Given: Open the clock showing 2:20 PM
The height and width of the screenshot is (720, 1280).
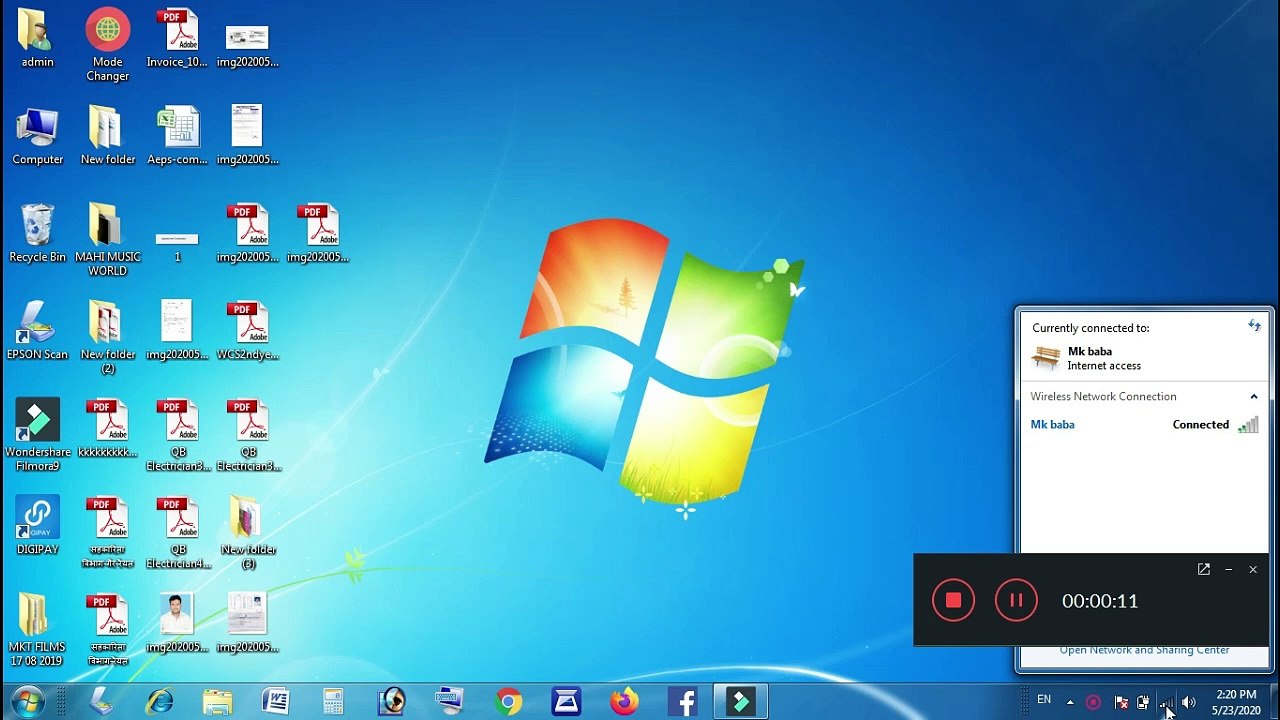Looking at the screenshot, I should (1237, 702).
